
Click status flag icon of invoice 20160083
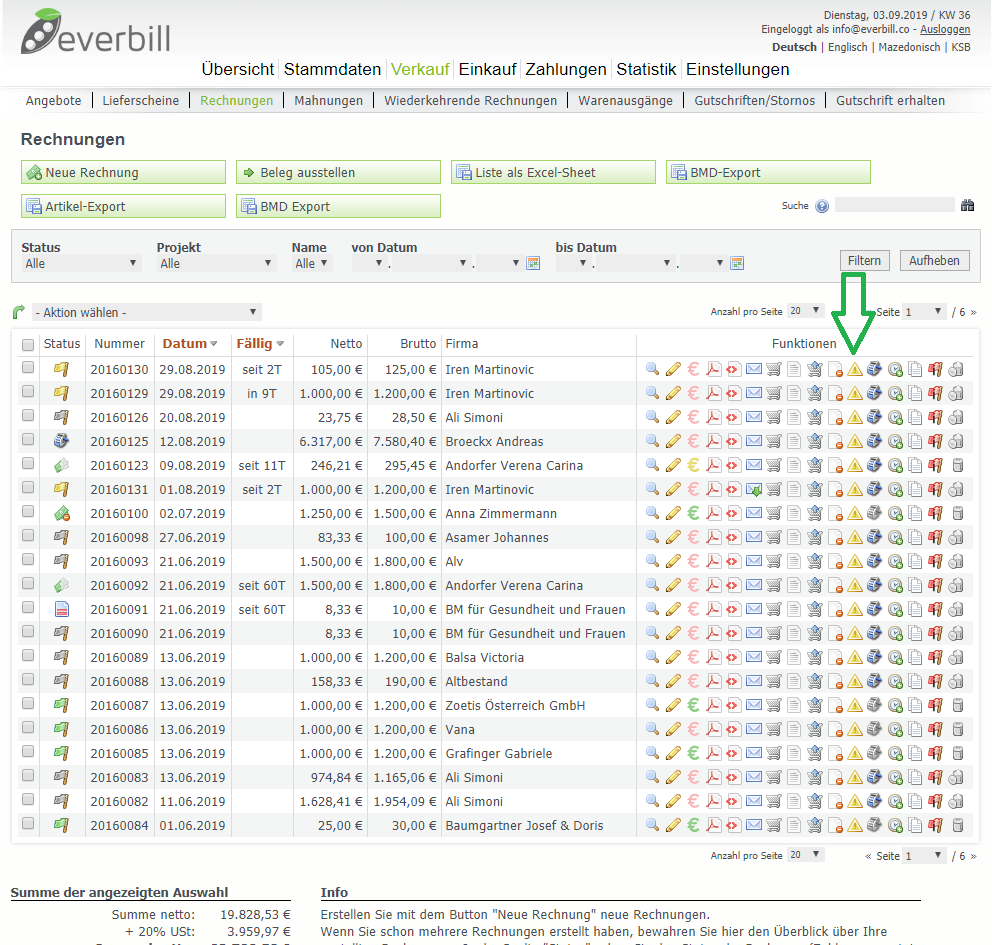click(x=61, y=777)
